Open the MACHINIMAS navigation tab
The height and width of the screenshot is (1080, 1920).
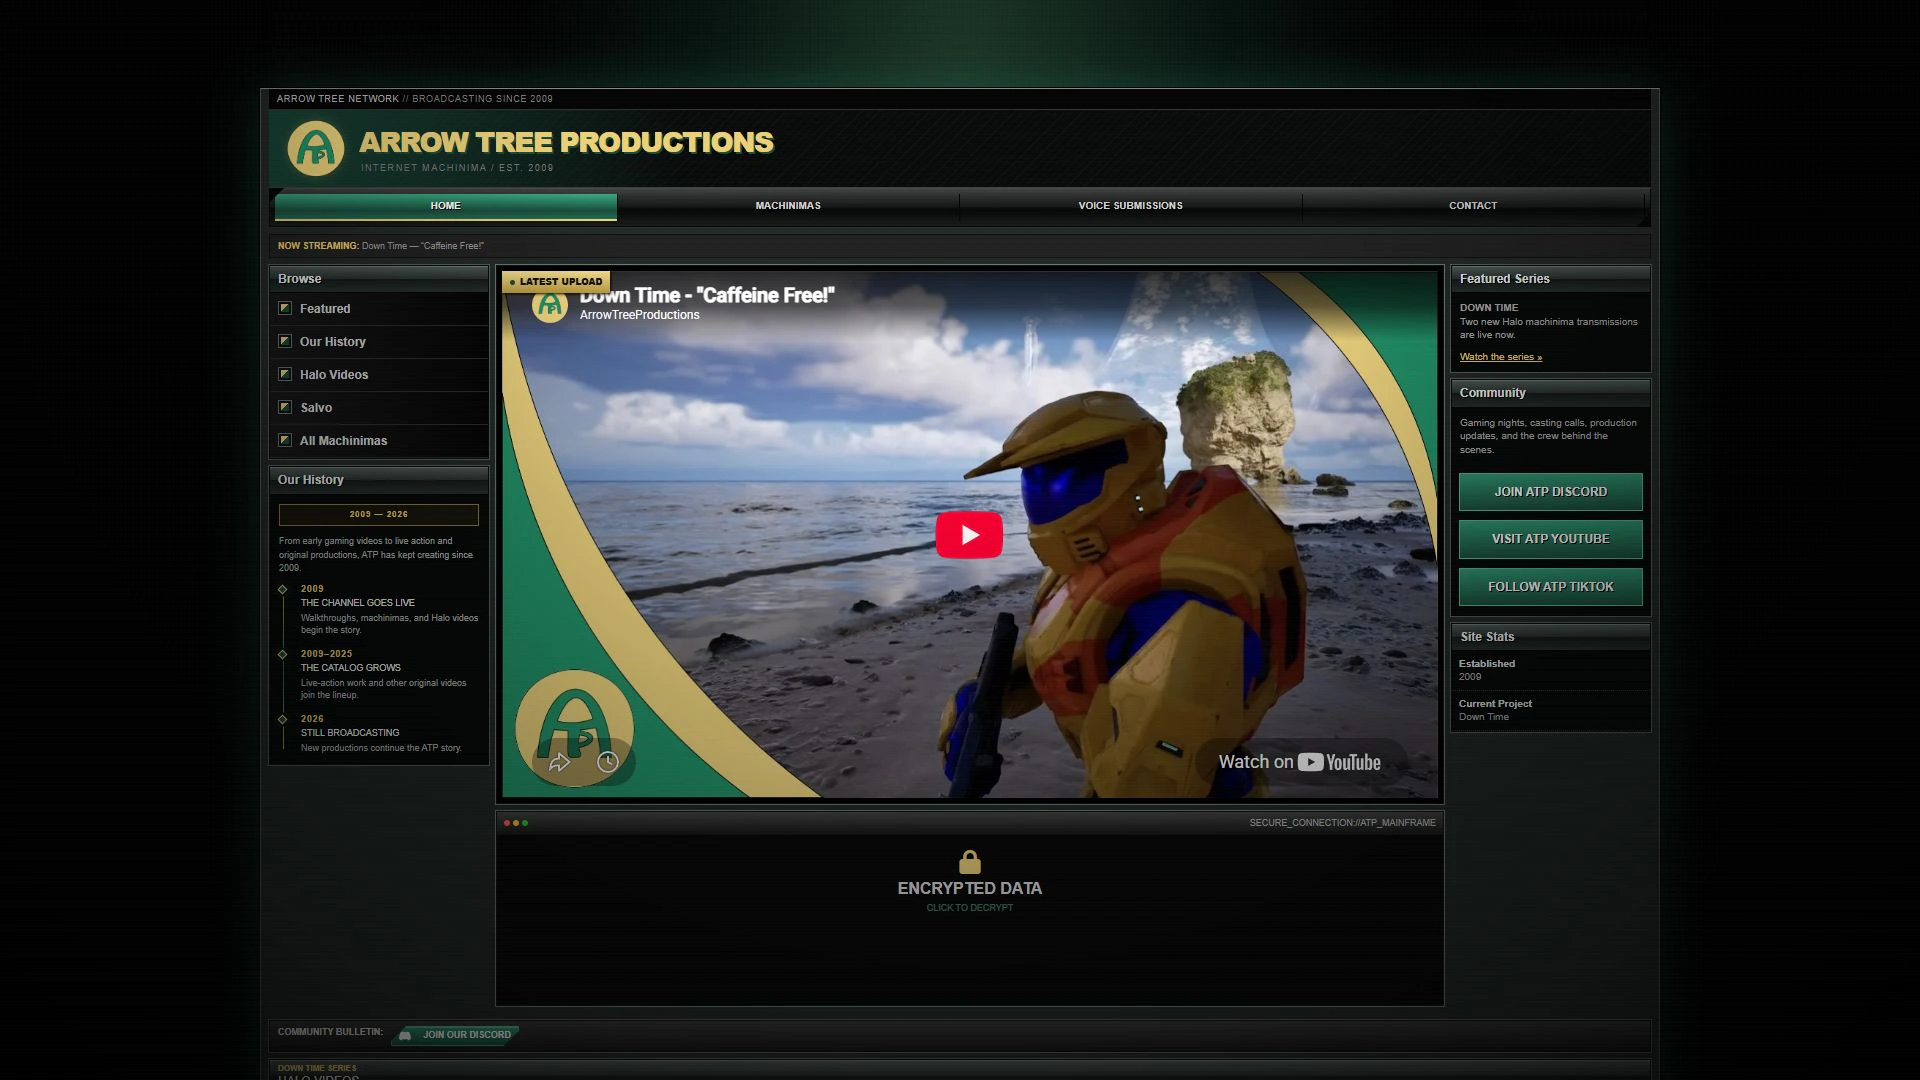click(788, 206)
